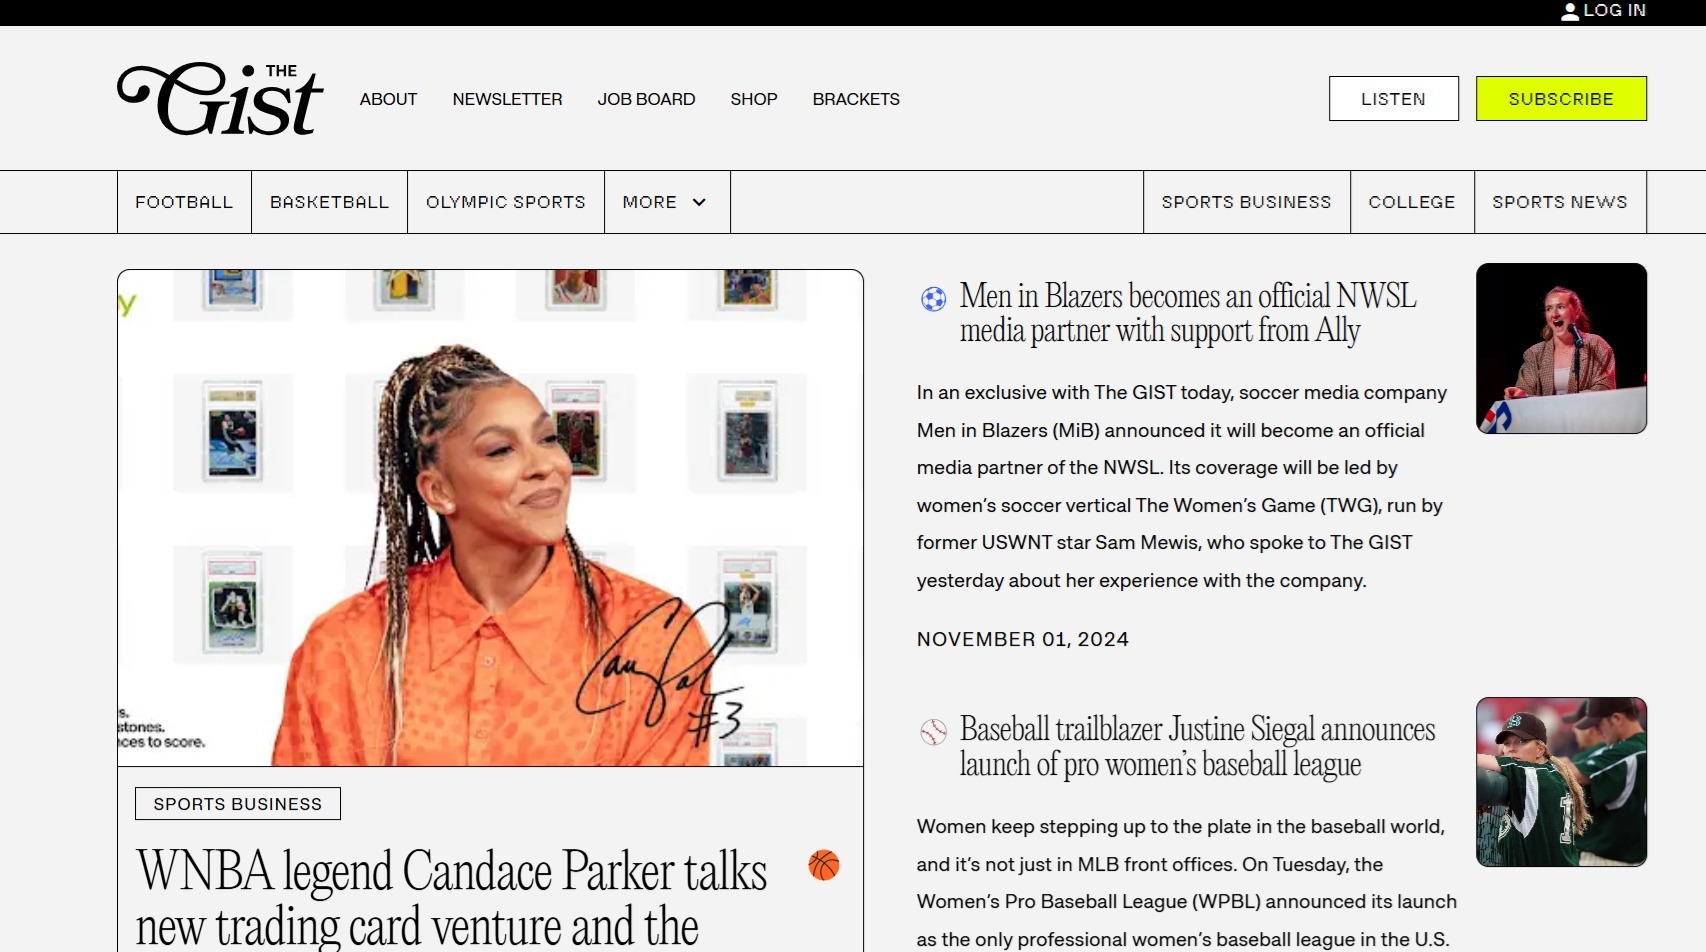Go to The Gist homepage logo

point(220,98)
